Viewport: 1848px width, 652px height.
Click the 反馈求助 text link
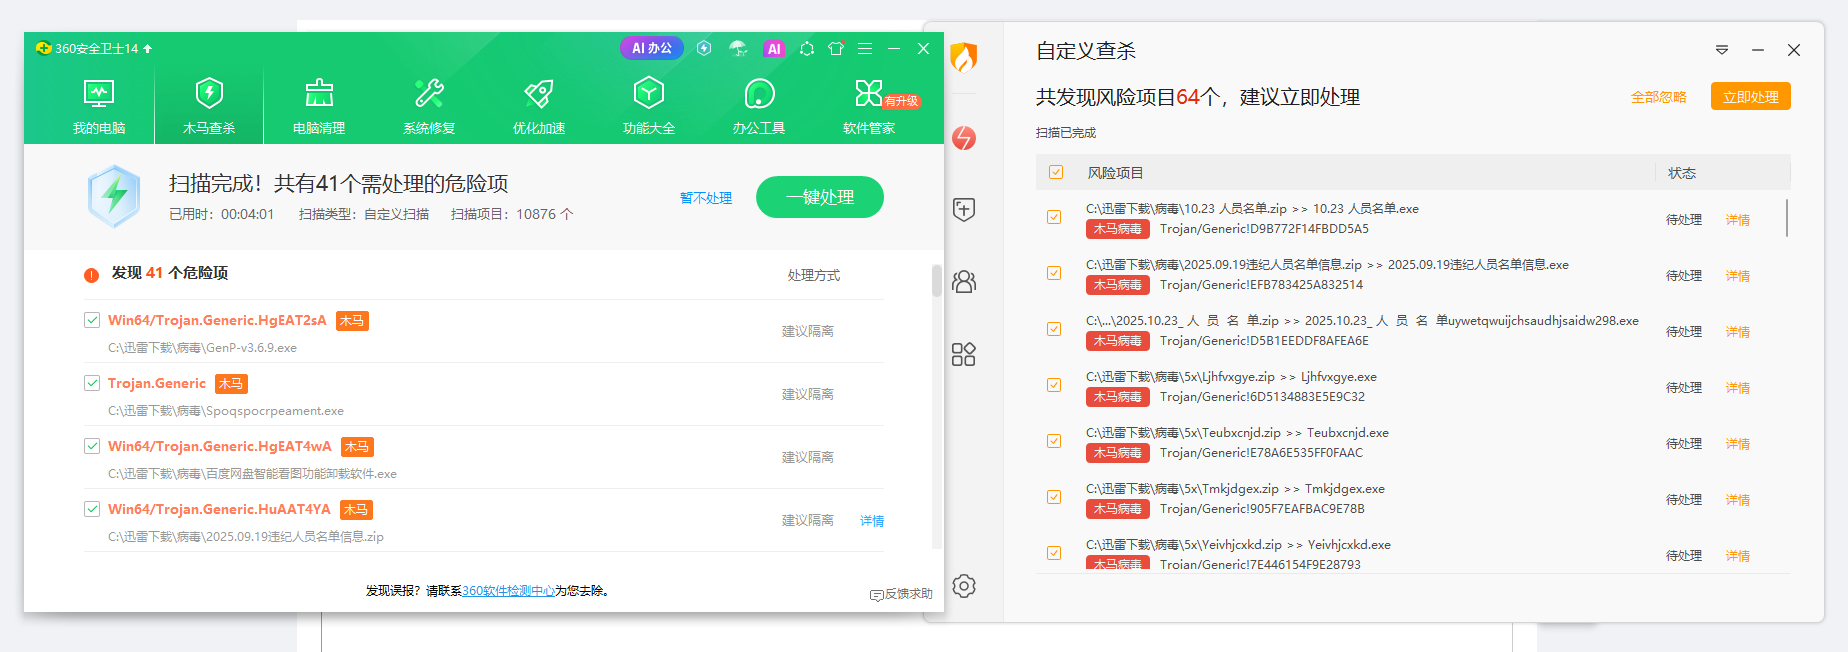point(909,594)
